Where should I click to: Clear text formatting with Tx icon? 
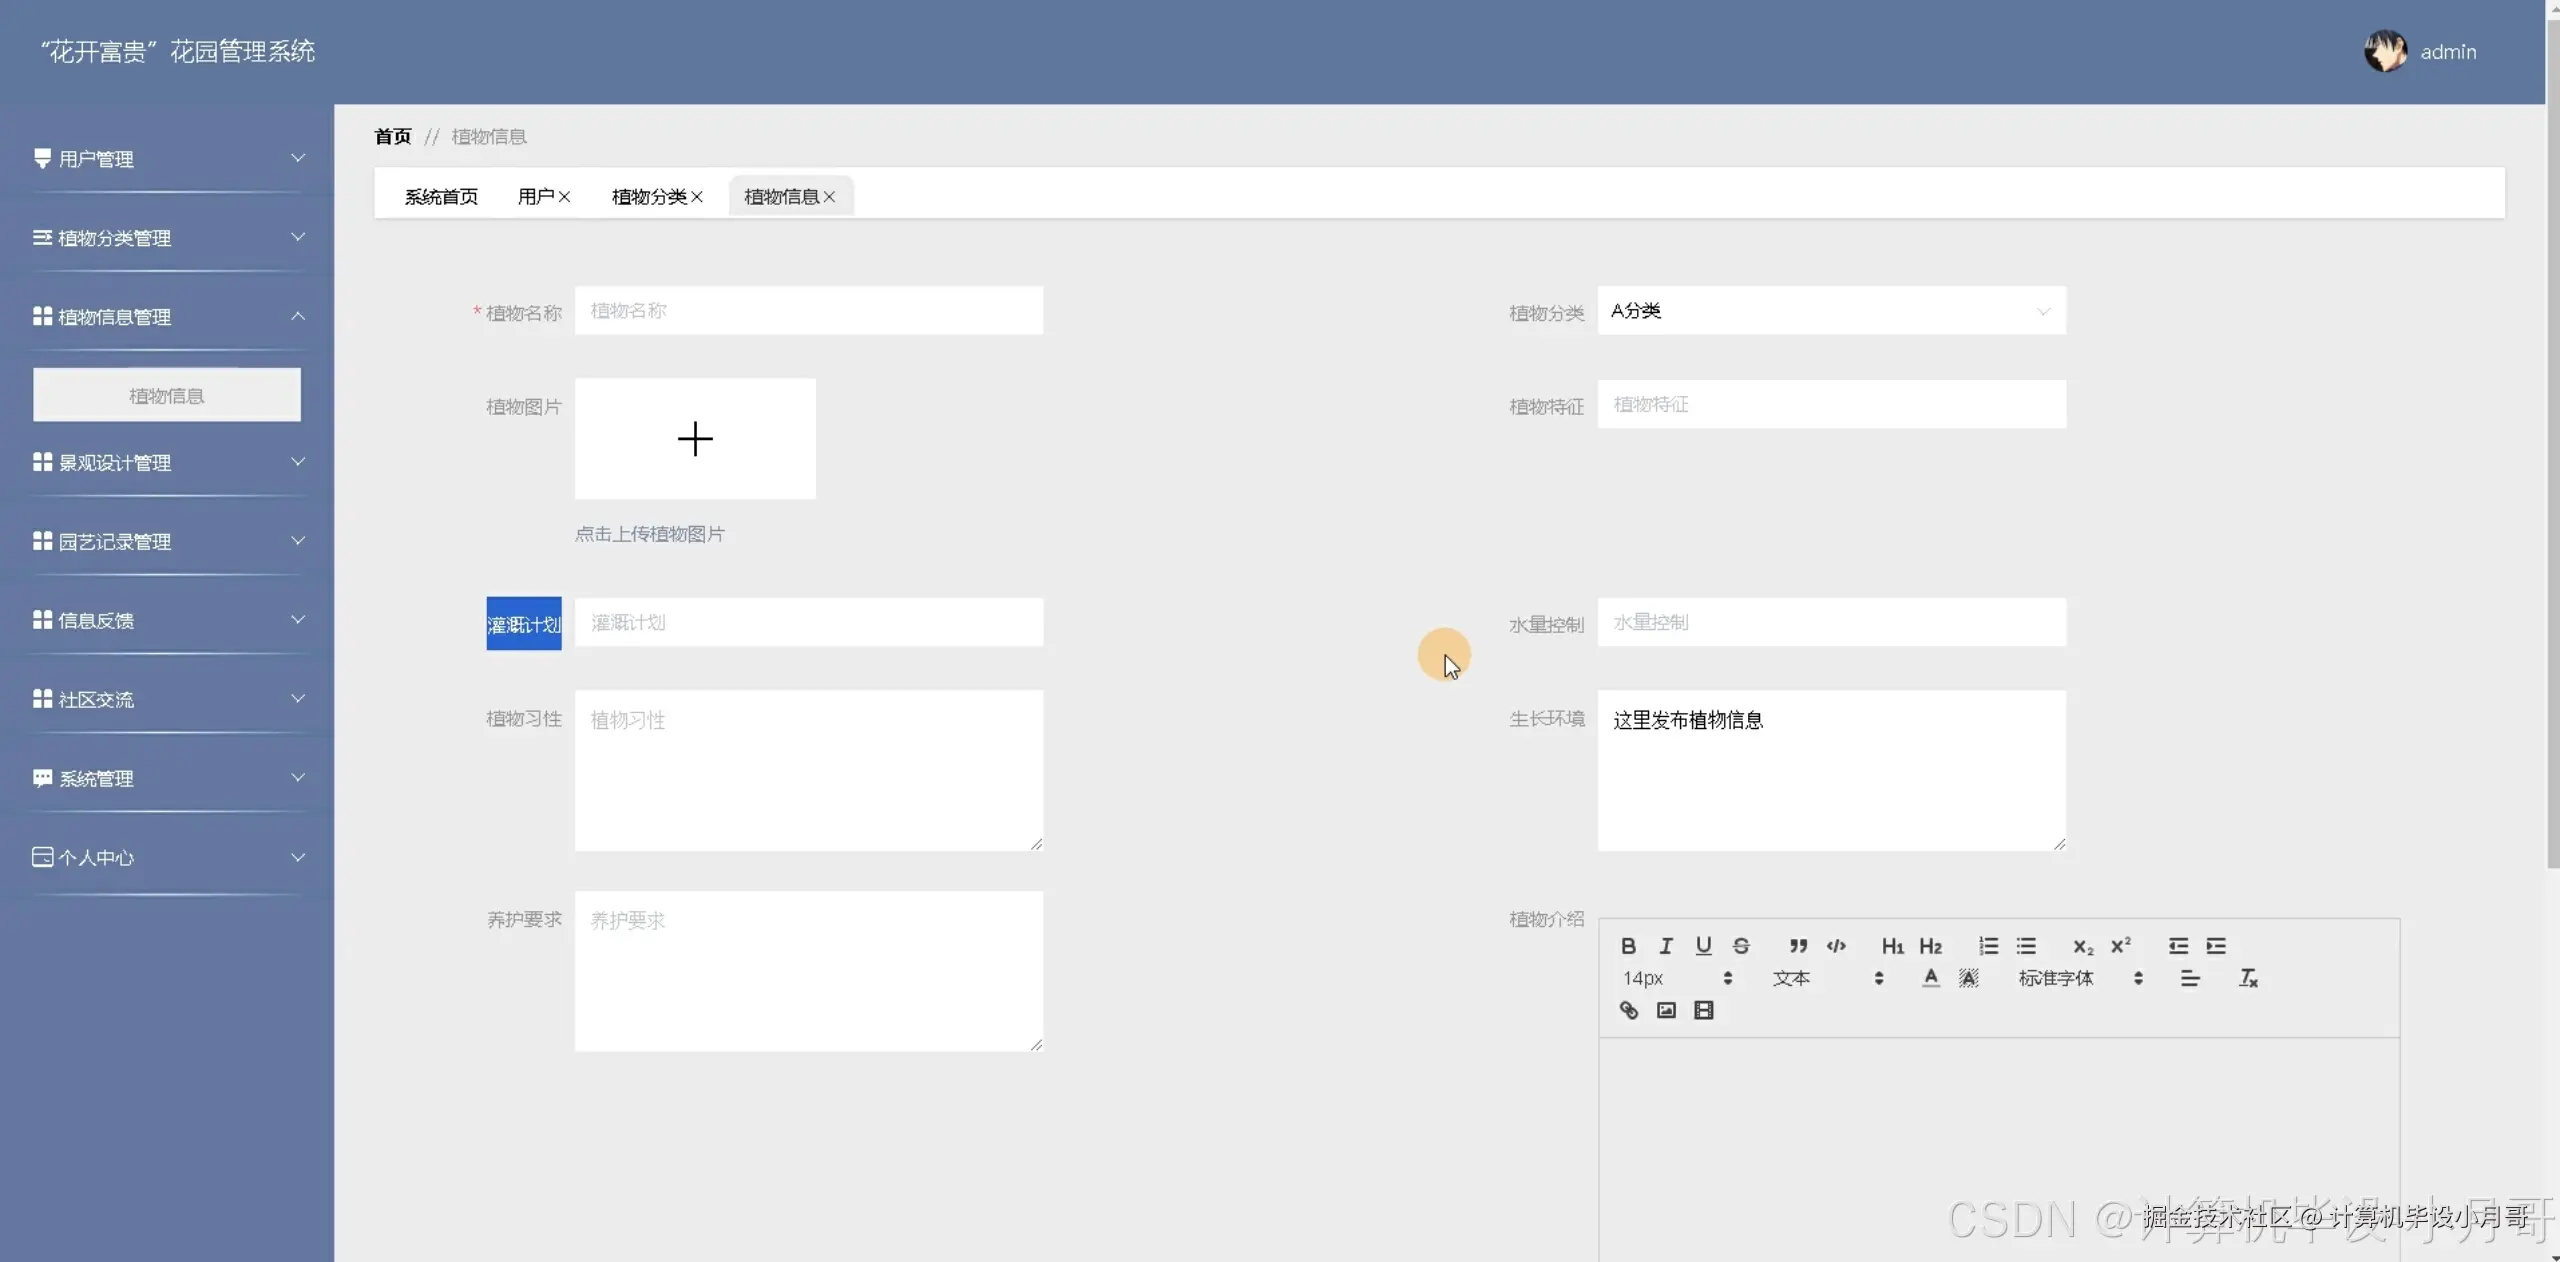click(2248, 978)
